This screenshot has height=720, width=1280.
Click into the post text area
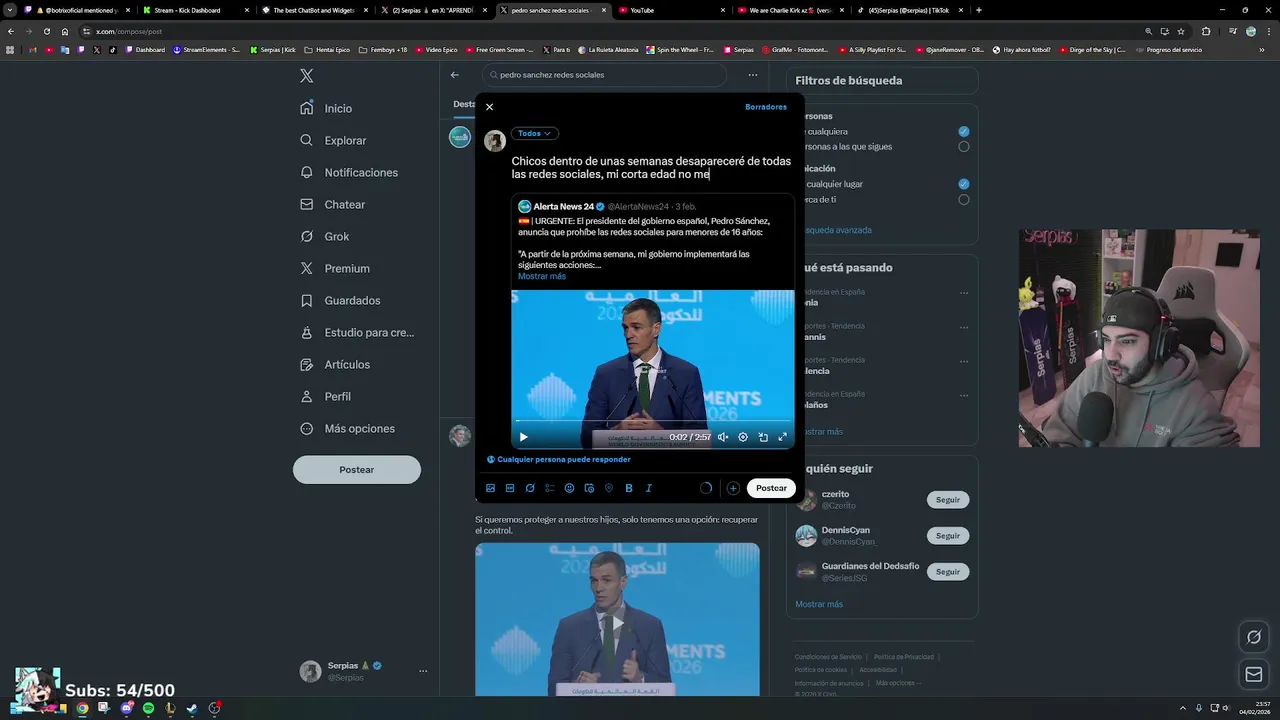click(x=651, y=167)
